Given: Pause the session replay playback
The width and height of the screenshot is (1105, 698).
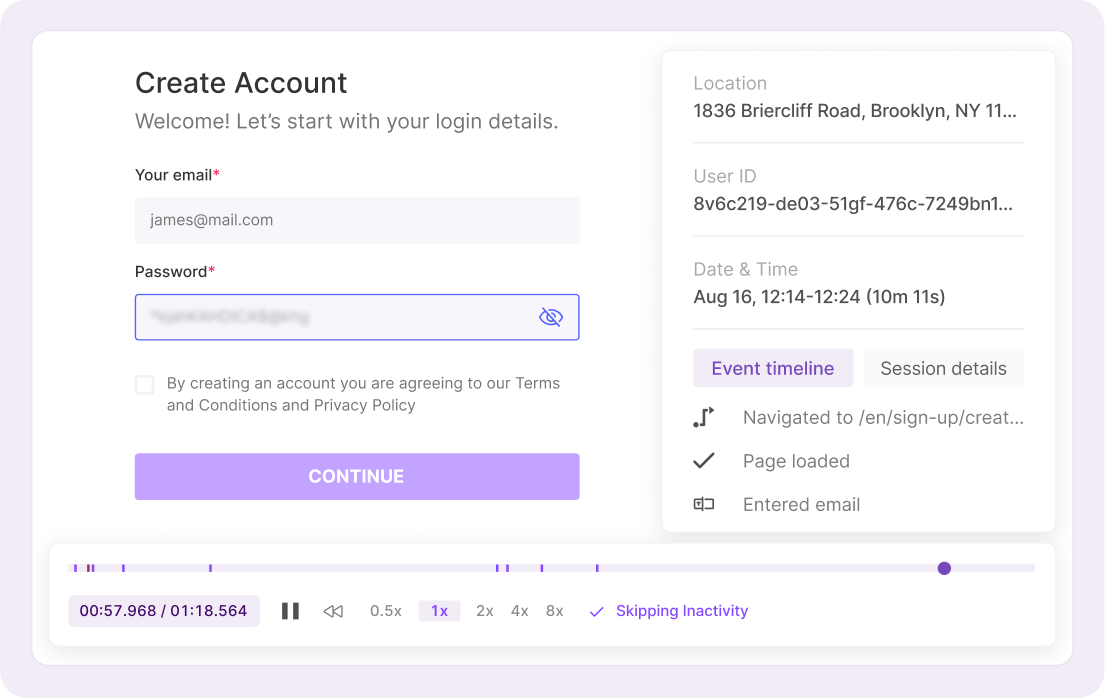Looking at the screenshot, I should tap(290, 611).
